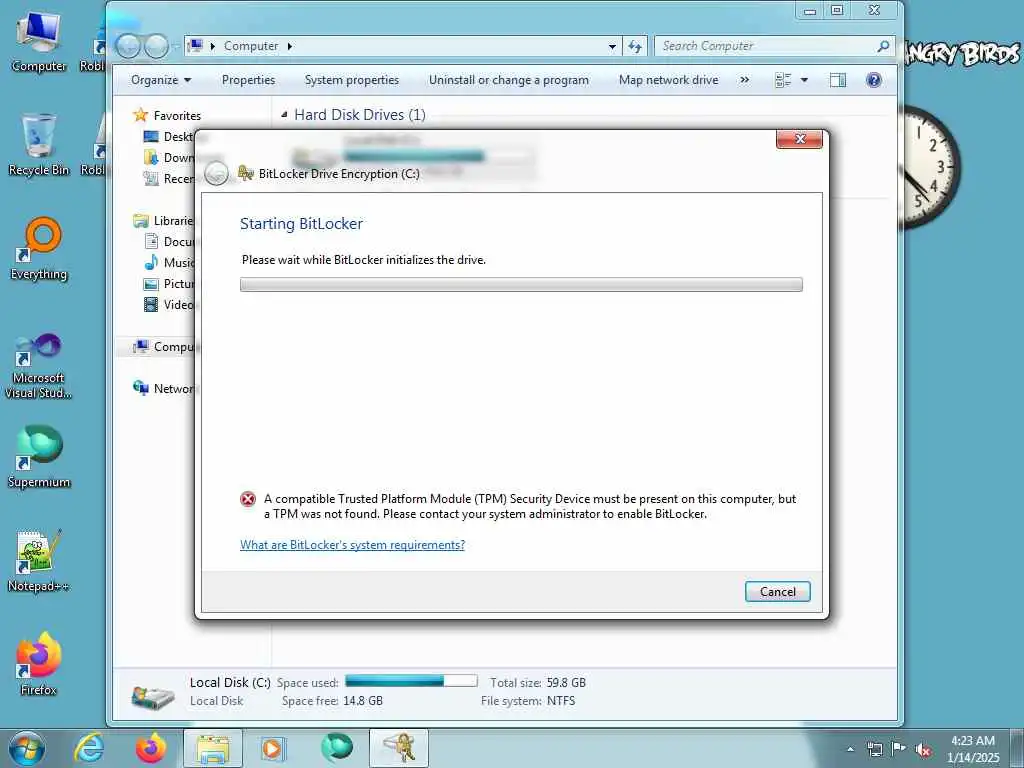Open Supermium from the taskbar
The width and height of the screenshot is (1024, 768).
coord(336,748)
